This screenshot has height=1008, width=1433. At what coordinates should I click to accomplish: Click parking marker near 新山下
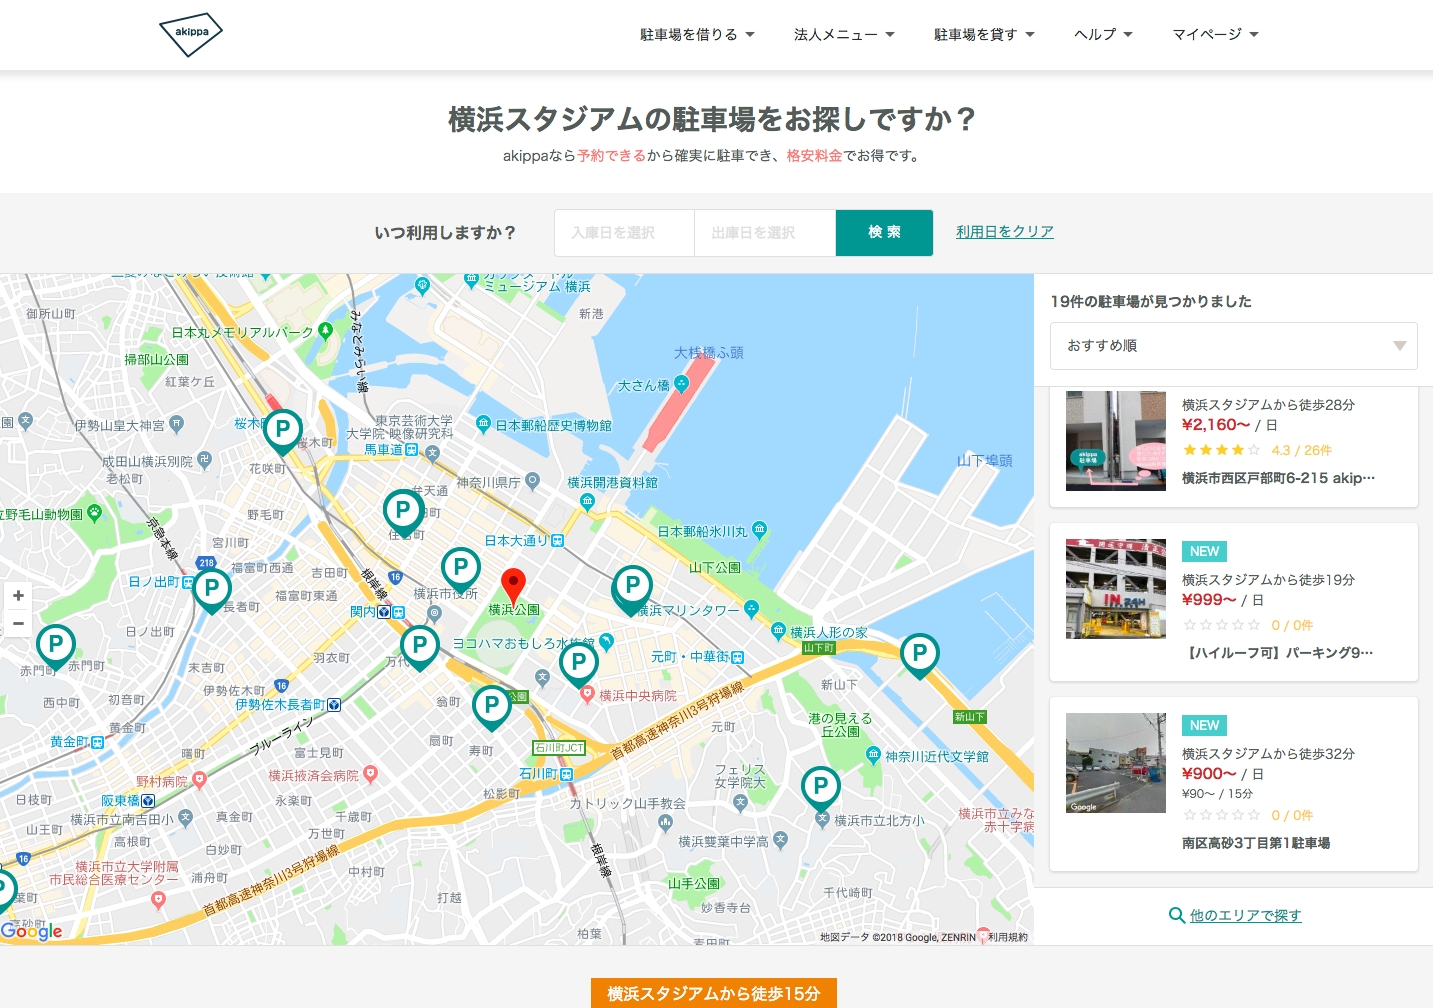point(920,656)
